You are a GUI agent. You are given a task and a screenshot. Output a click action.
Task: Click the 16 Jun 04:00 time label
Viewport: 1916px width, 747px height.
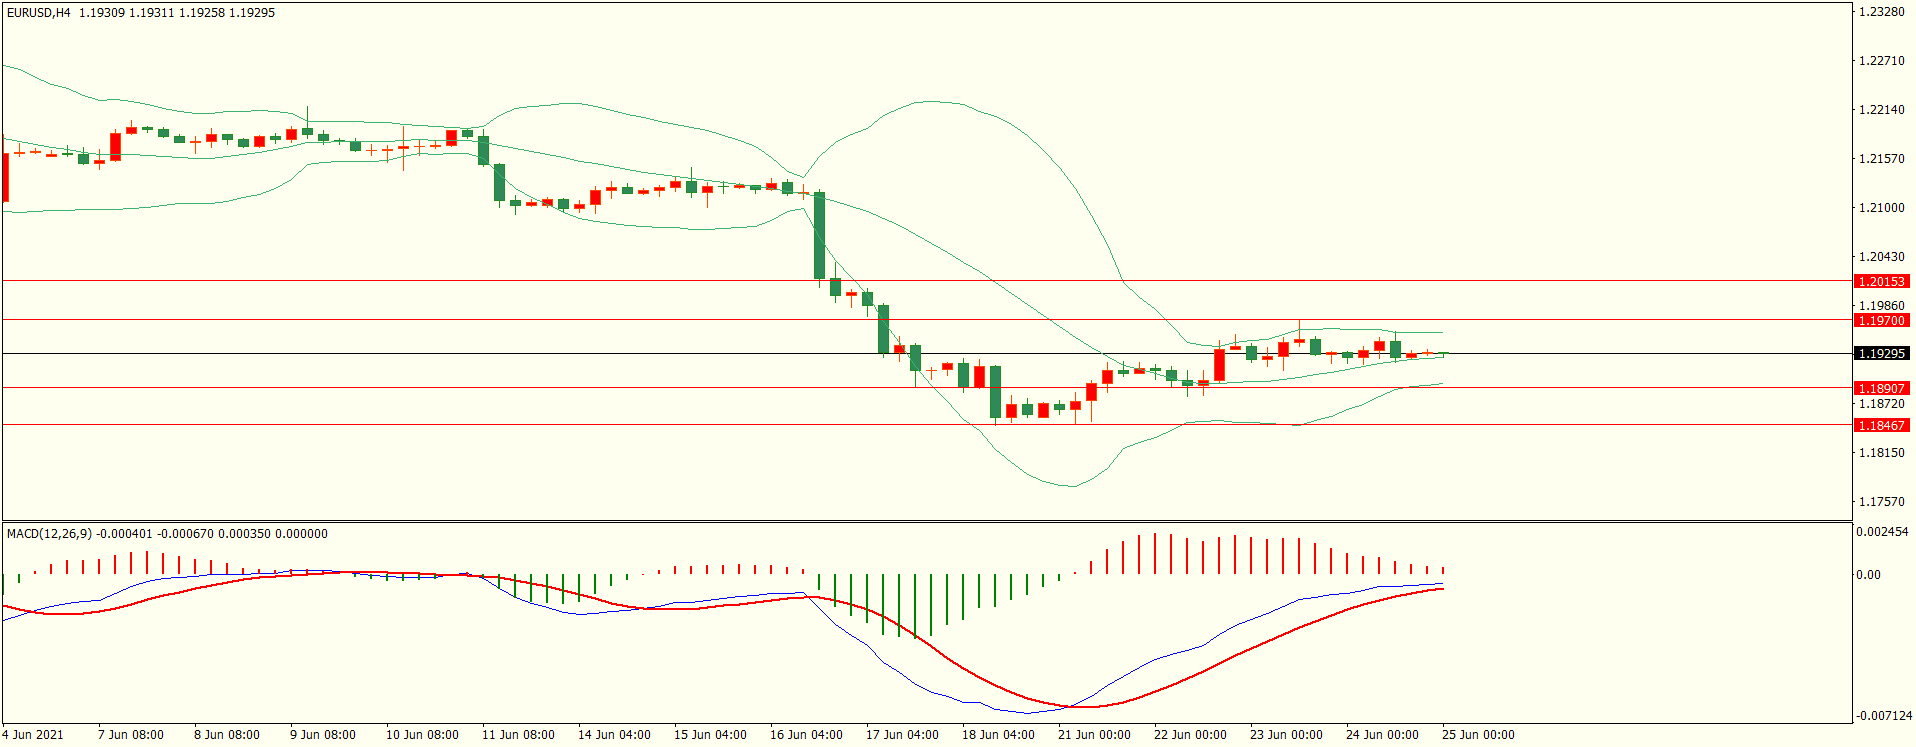806,735
